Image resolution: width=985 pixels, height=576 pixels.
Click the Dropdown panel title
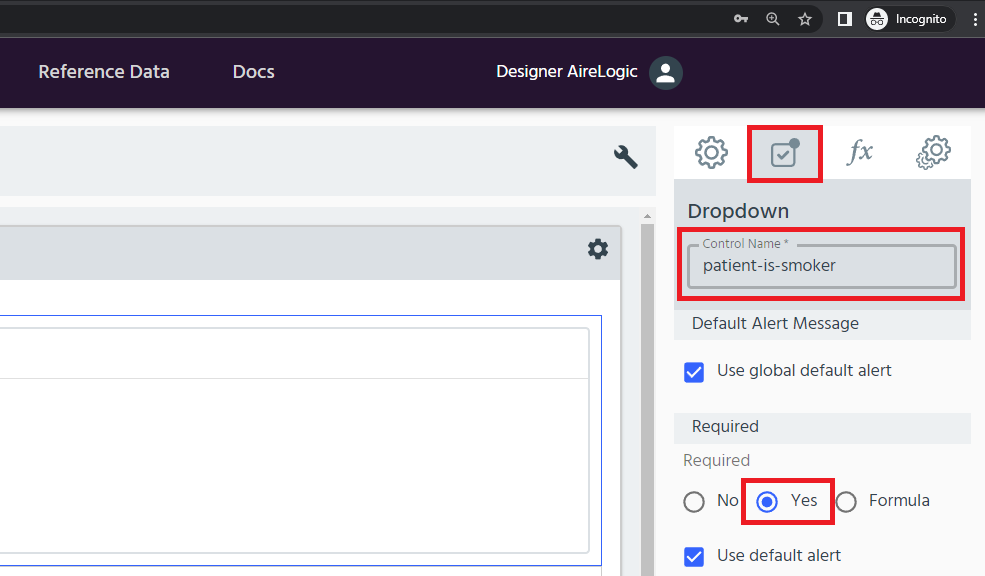pyautogui.click(x=738, y=211)
